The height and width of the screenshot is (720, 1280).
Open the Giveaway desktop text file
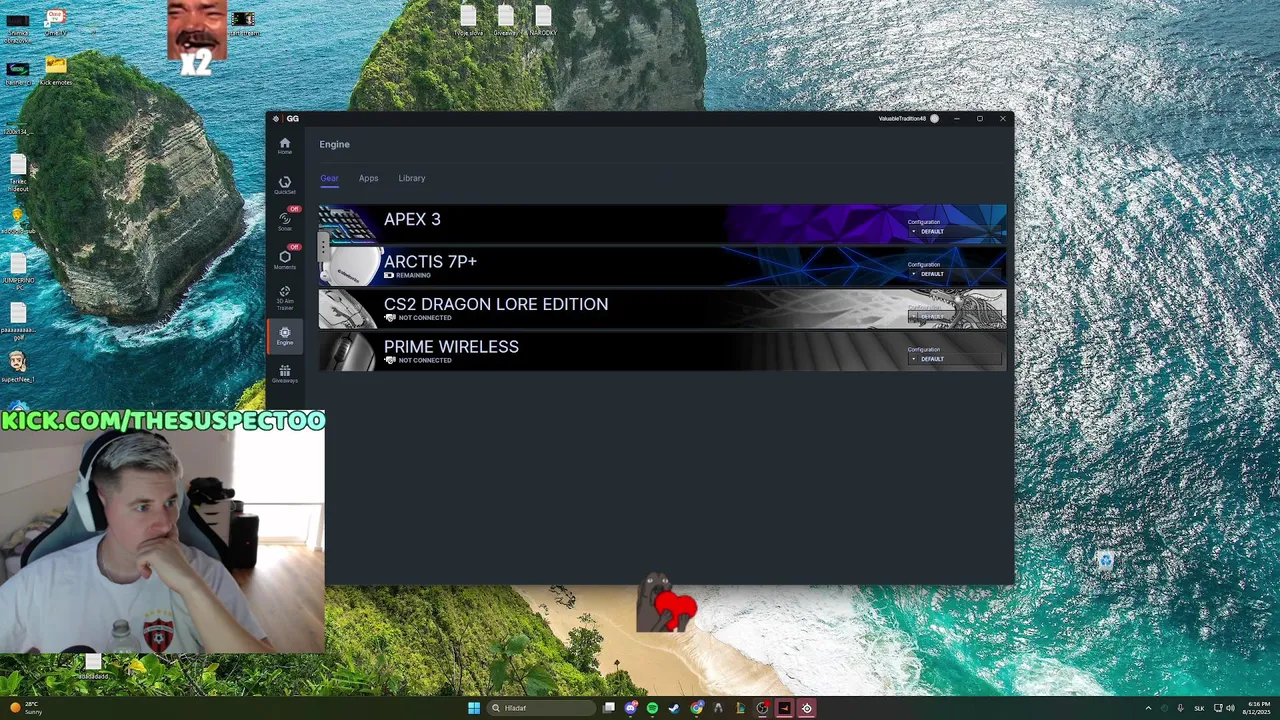[506, 20]
